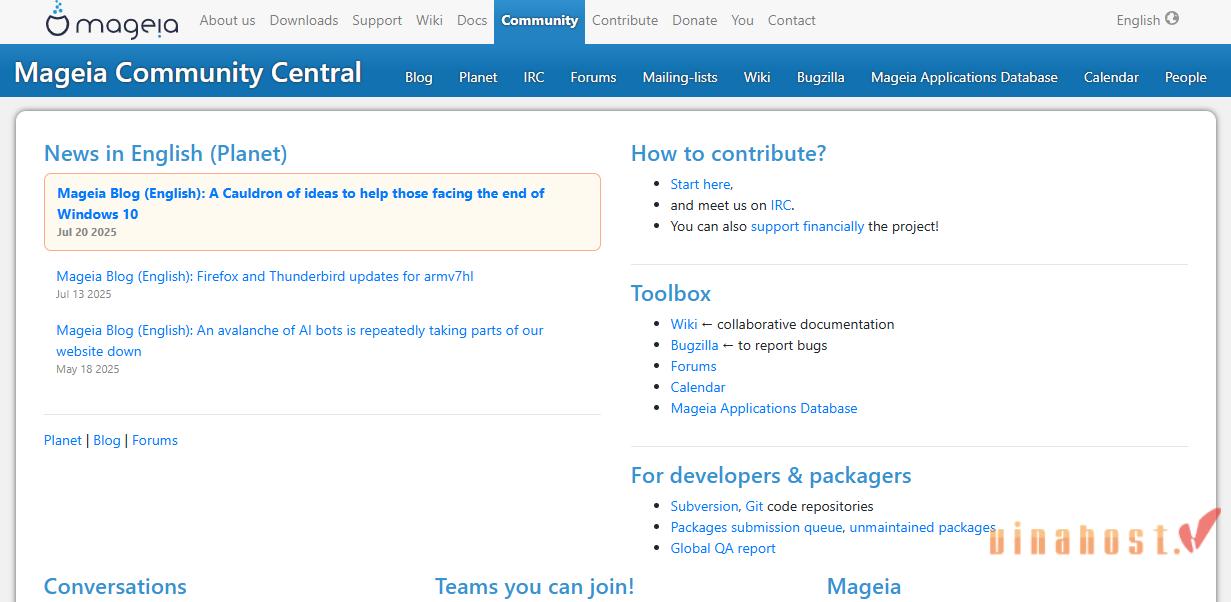Open Planet in the blue bar

478,77
